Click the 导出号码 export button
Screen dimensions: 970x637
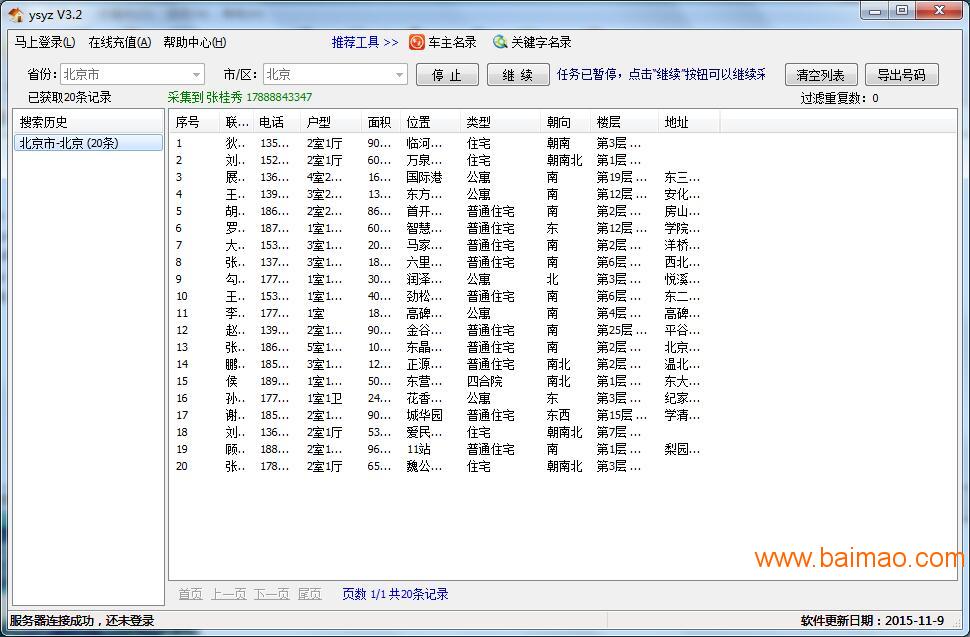click(x=901, y=75)
